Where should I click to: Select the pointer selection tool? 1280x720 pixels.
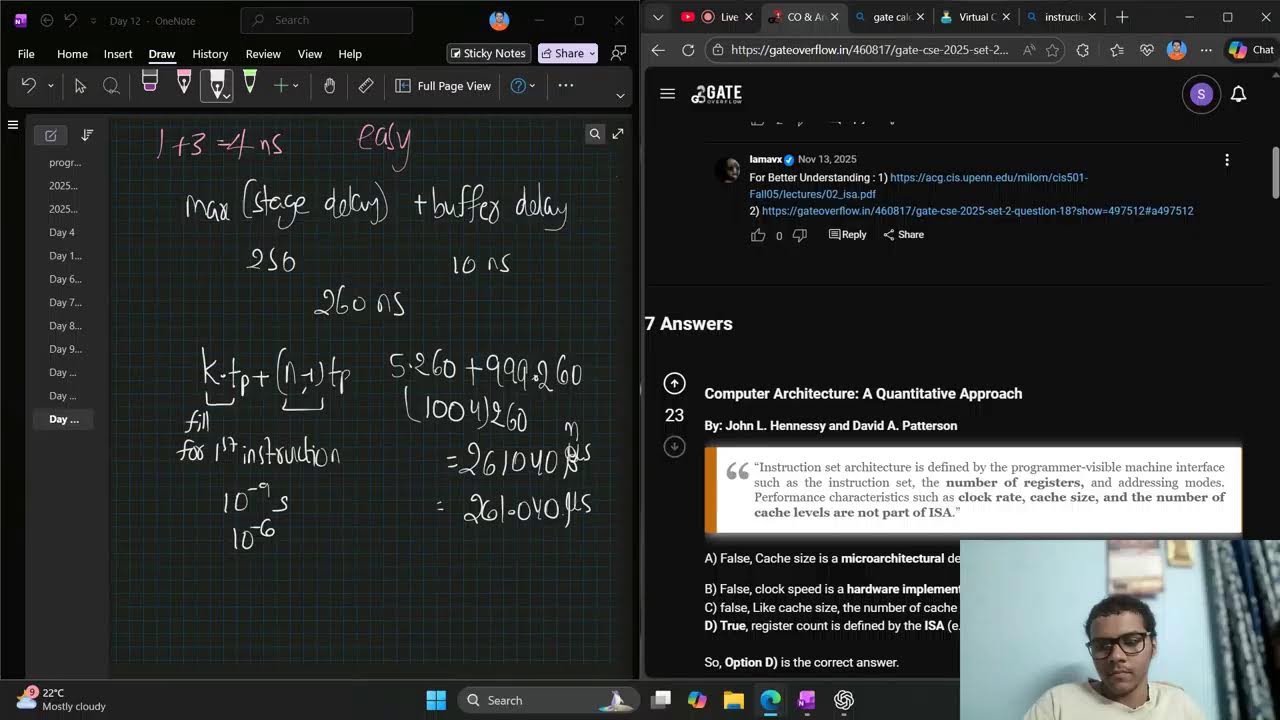tap(80, 86)
